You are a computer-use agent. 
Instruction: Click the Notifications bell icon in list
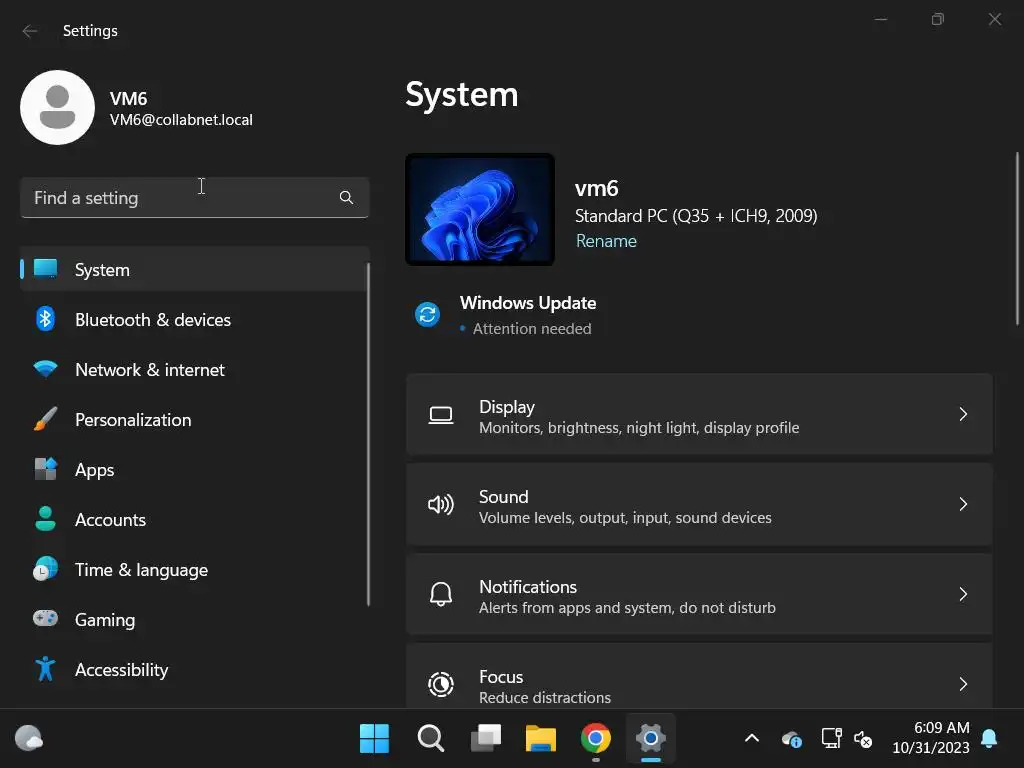441,594
